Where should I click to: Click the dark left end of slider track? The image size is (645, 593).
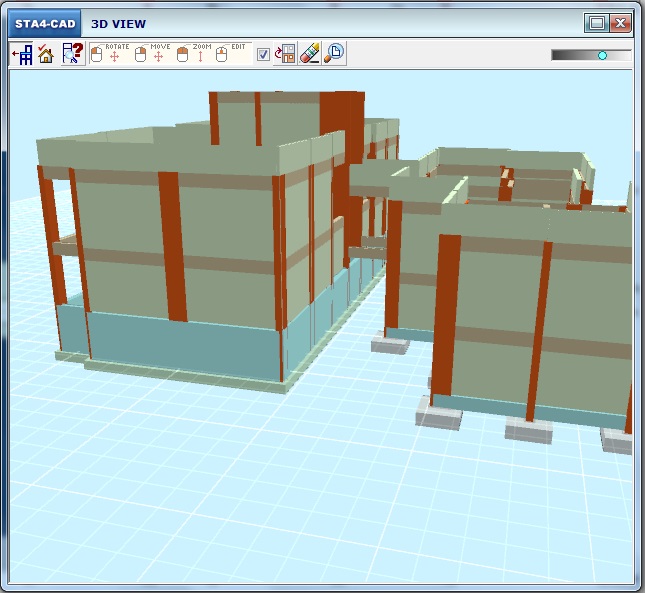pyautogui.click(x=558, y=55)
